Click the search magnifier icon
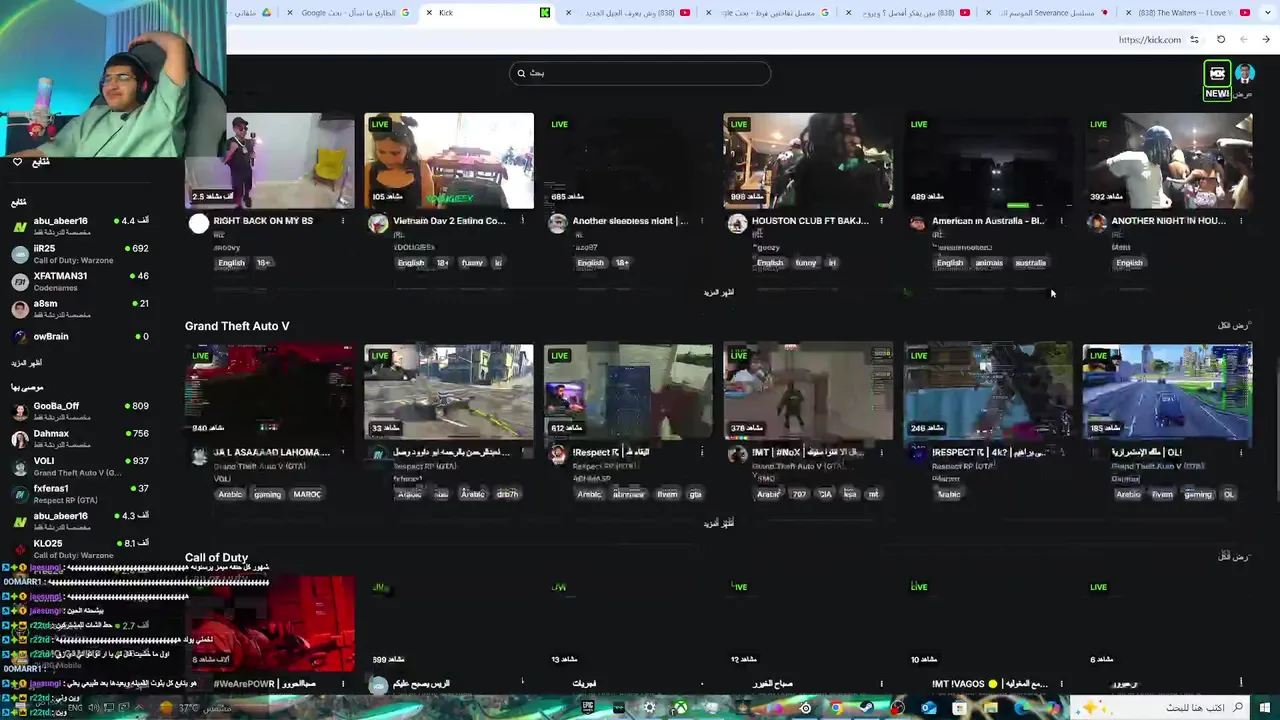Screen dimensions: 1280x720 521,73
